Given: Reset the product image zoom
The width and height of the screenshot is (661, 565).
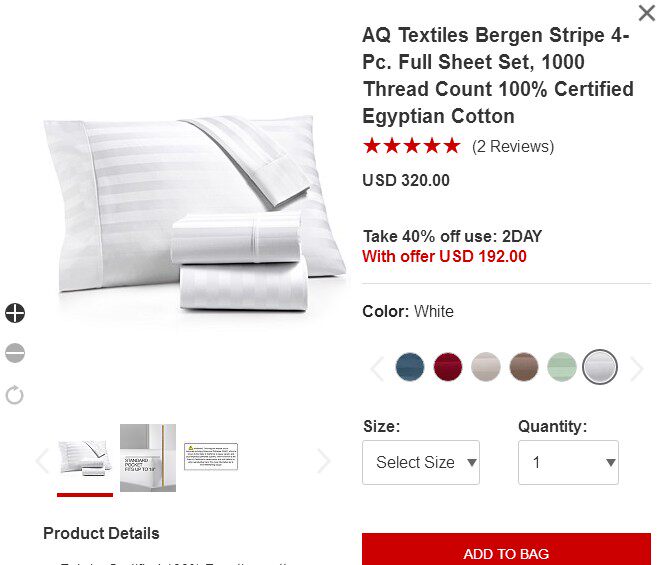Looking at the screenshot, I should (15, 395).
